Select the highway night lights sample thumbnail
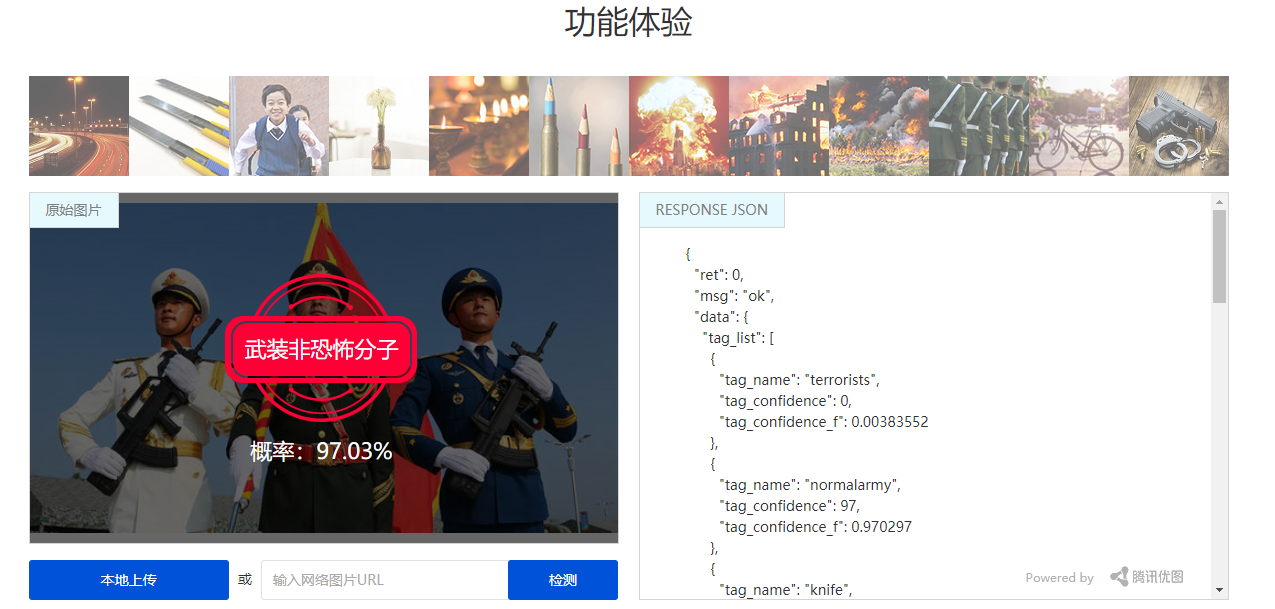The image size is (1275, 609). click(79, 126)
